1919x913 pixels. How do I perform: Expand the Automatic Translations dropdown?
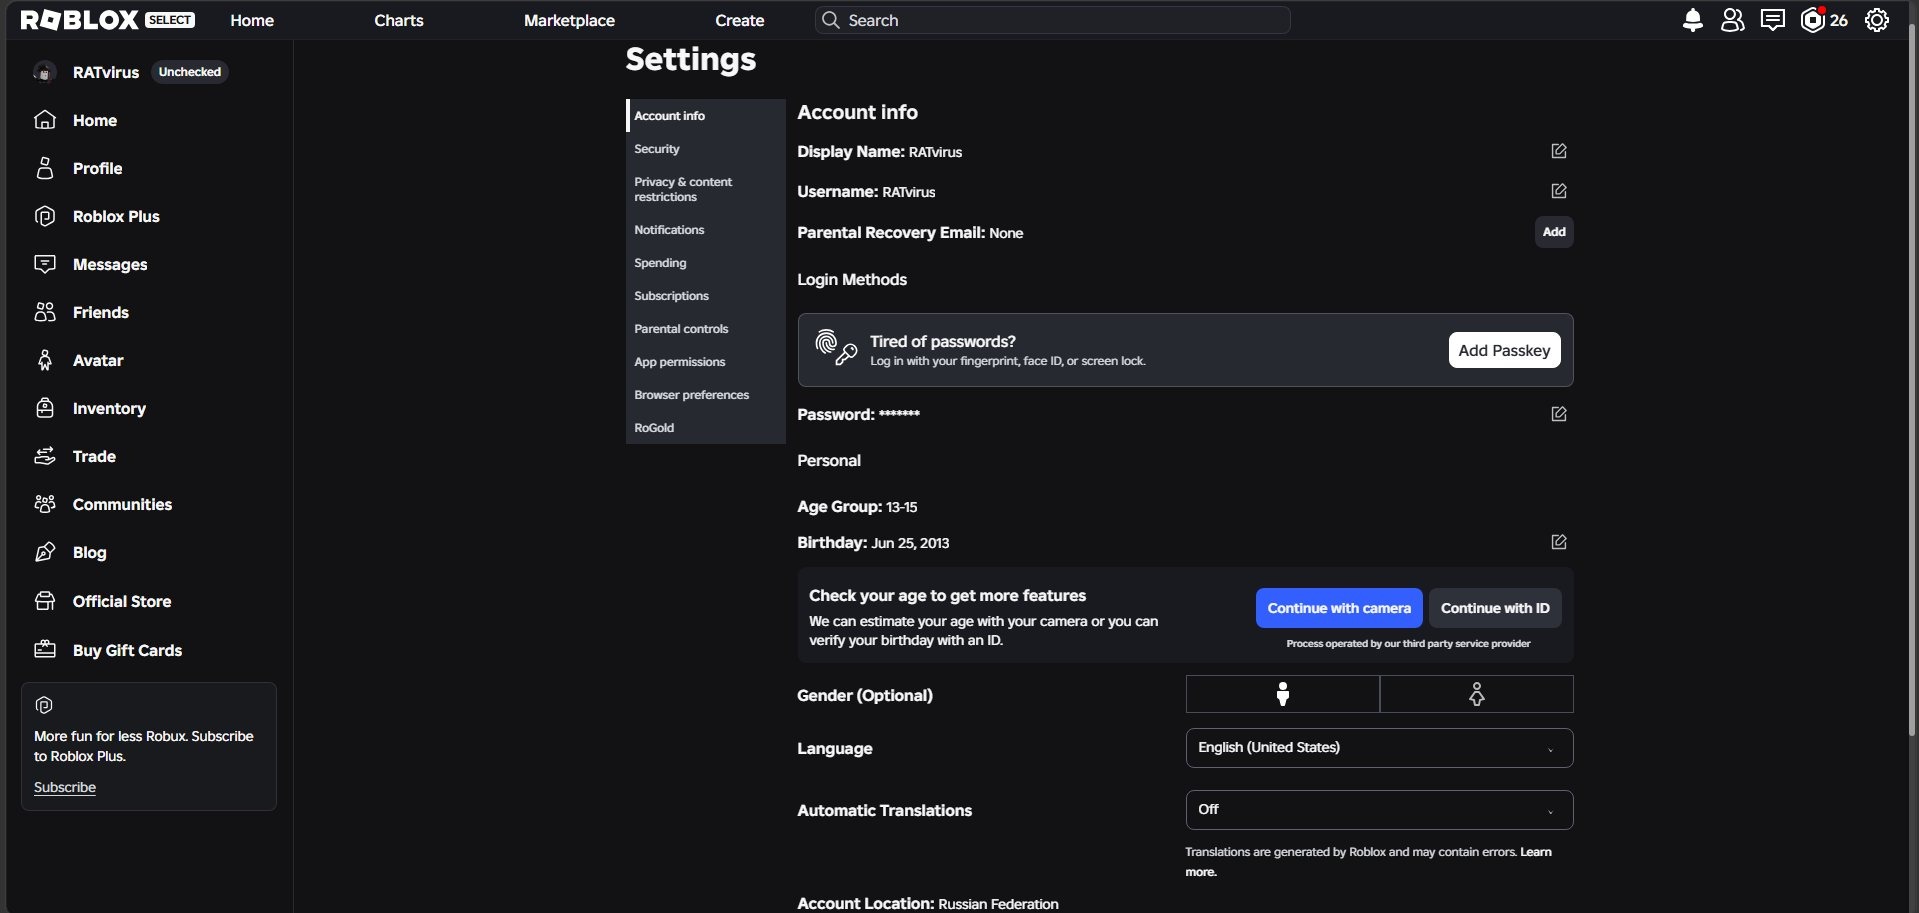point(1379,810)
